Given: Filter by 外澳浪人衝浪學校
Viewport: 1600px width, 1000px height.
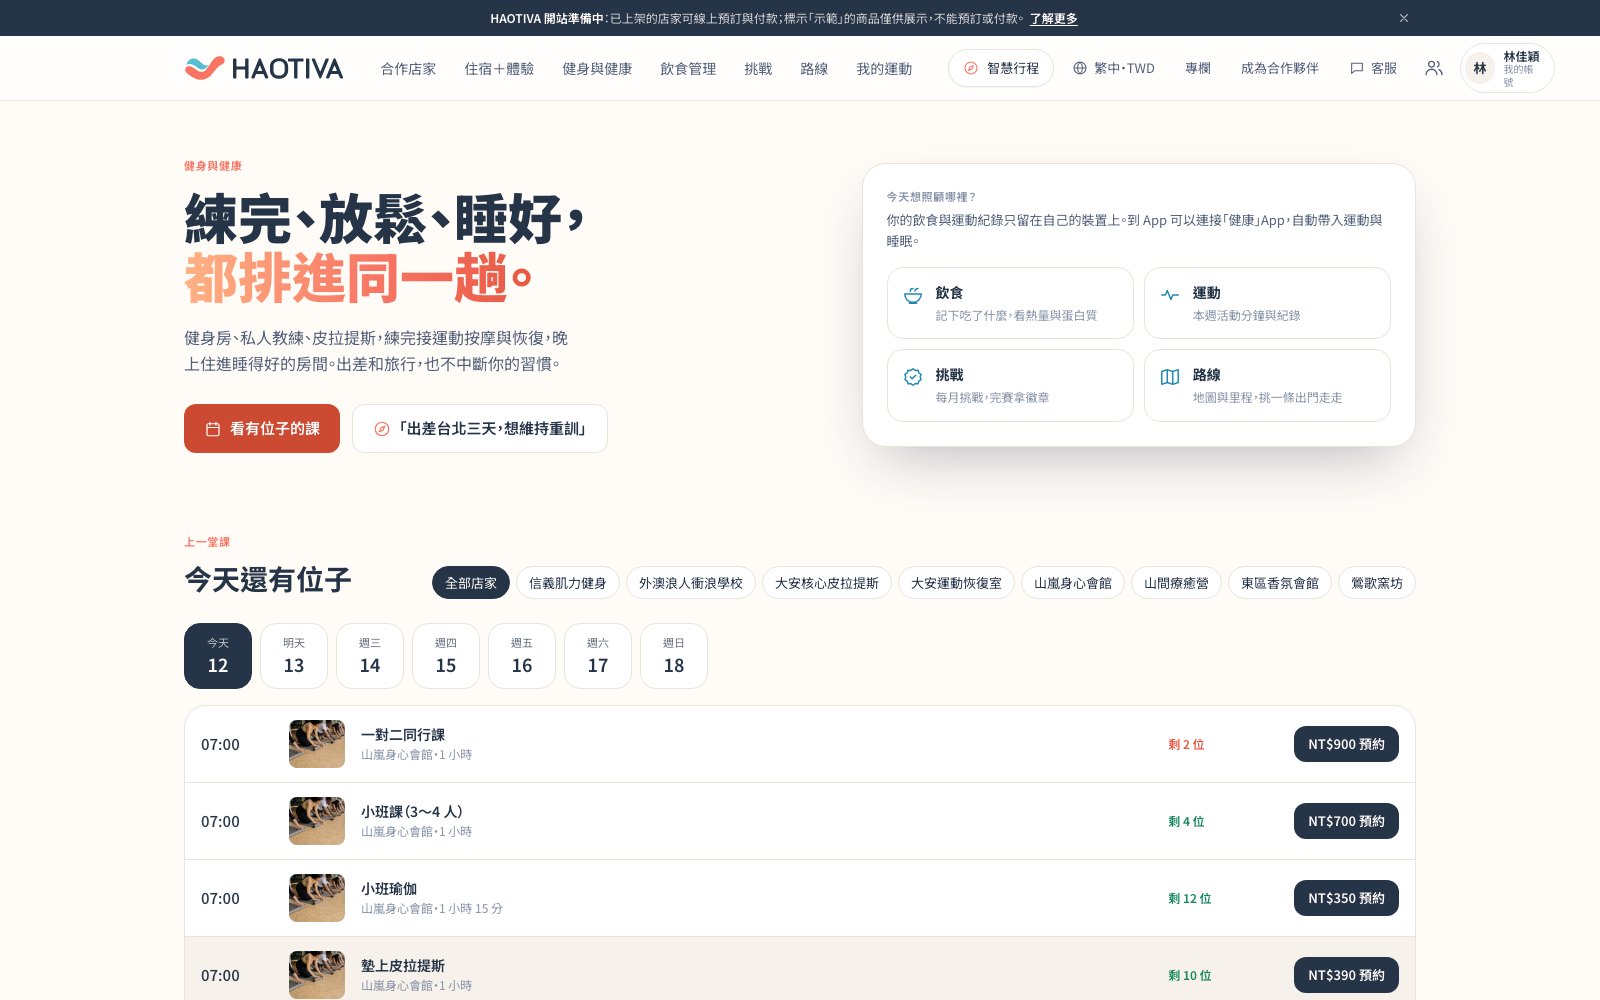Looking at the screenshot, I should (691, 583).
